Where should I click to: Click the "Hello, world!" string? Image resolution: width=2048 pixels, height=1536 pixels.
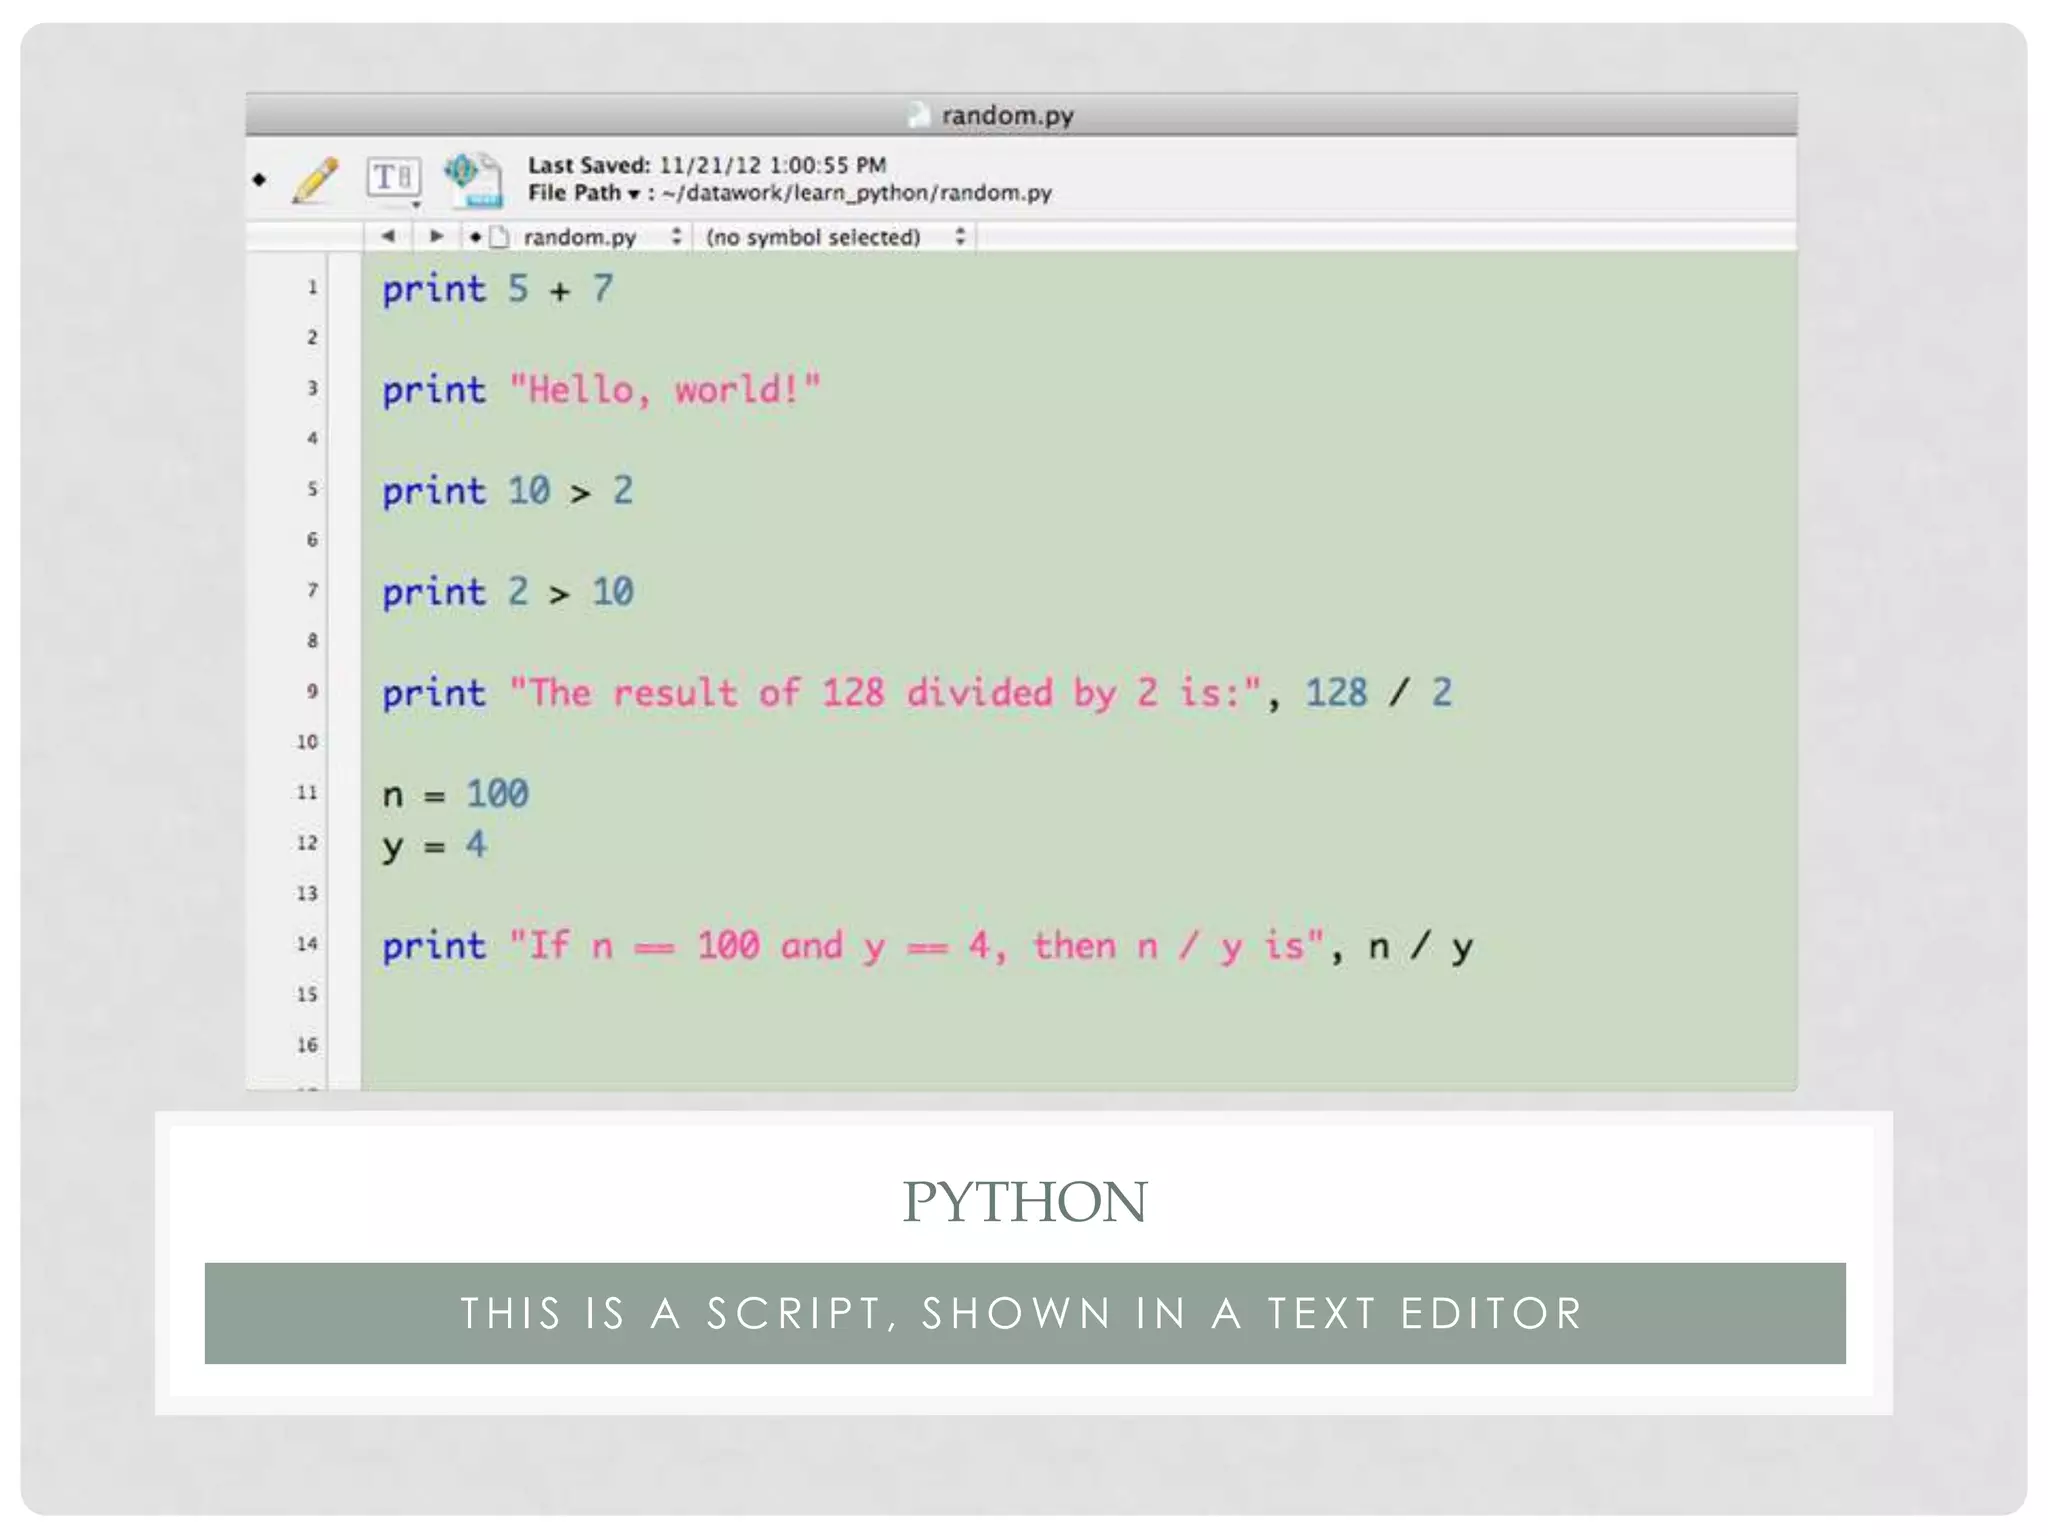665,389
